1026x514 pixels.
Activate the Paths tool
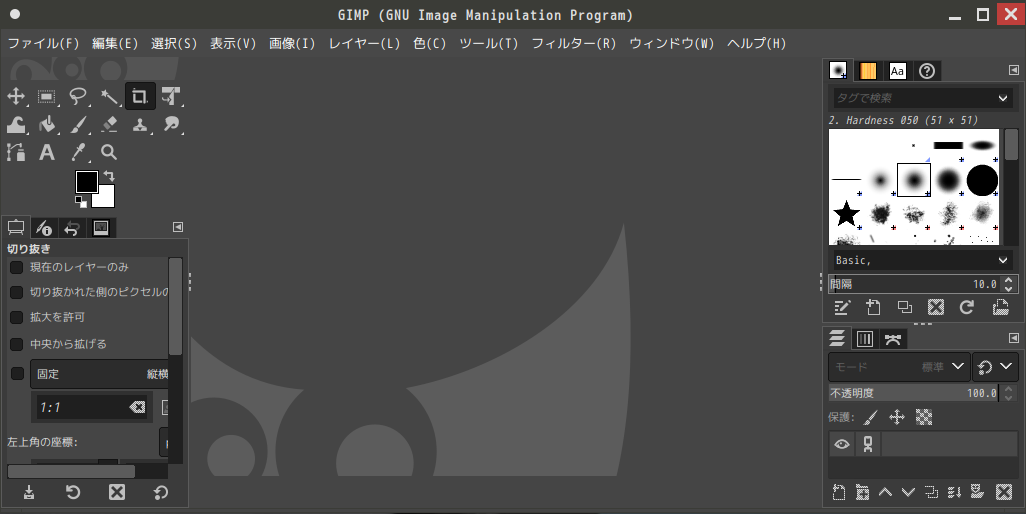click(x=16, y=152)
